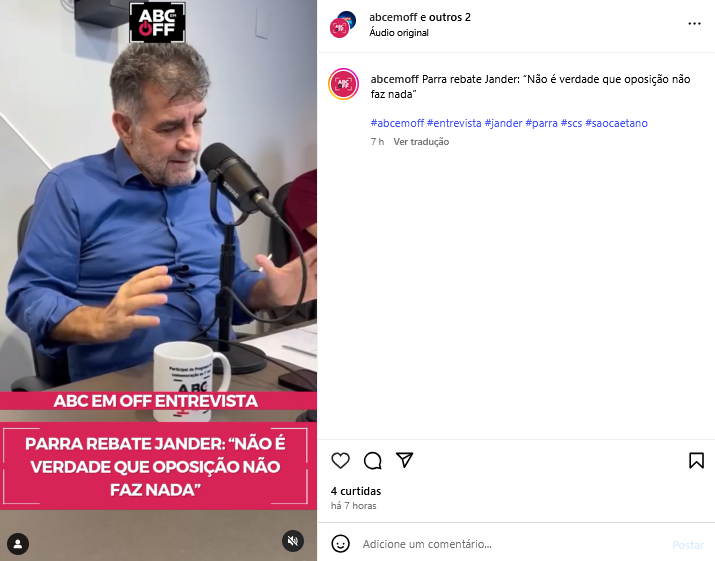Click the Postar comment button
Image resolution: width=715 pixels, height=561 pixels.
tap(688, 545)
